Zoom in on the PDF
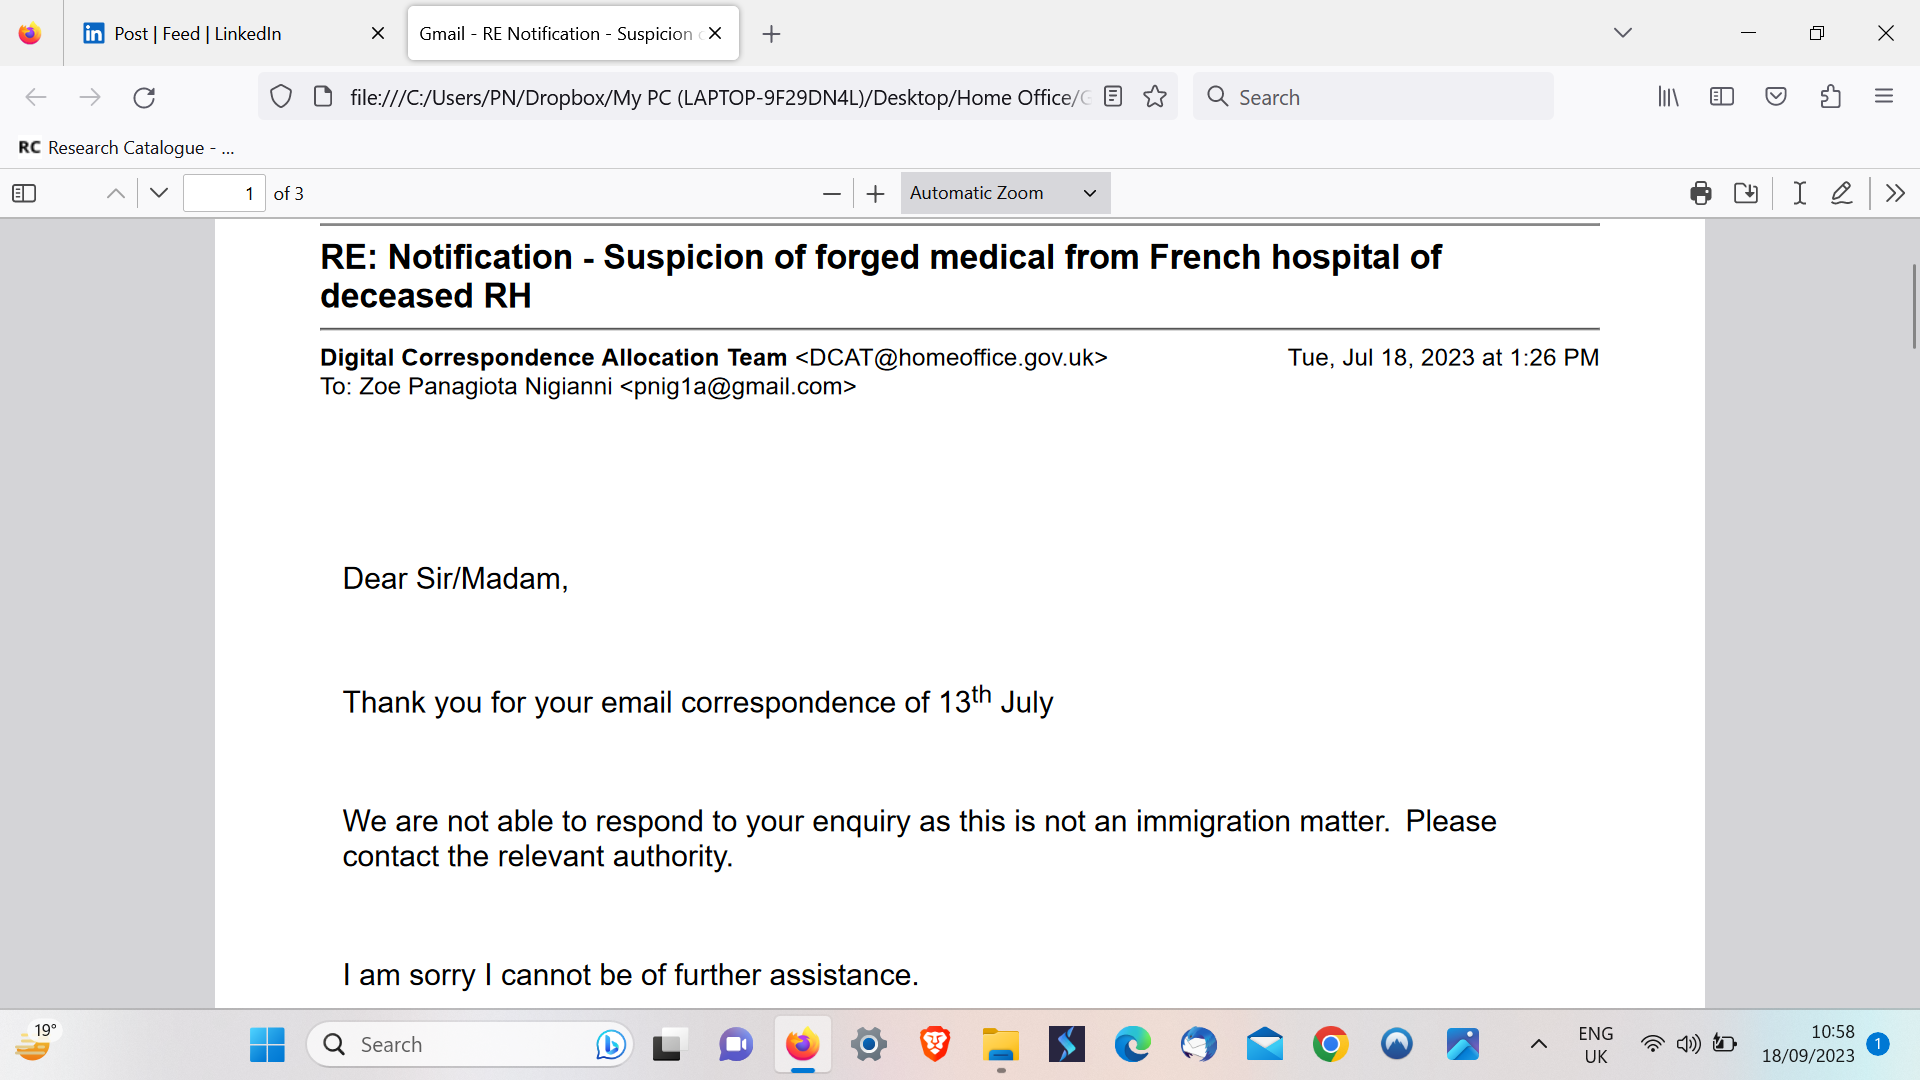1920x1080 pixels. [x=876, y=193]
